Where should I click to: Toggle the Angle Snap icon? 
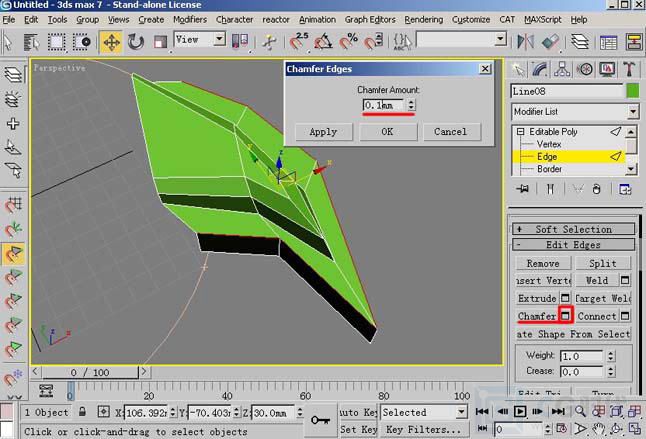click(323, 42)
